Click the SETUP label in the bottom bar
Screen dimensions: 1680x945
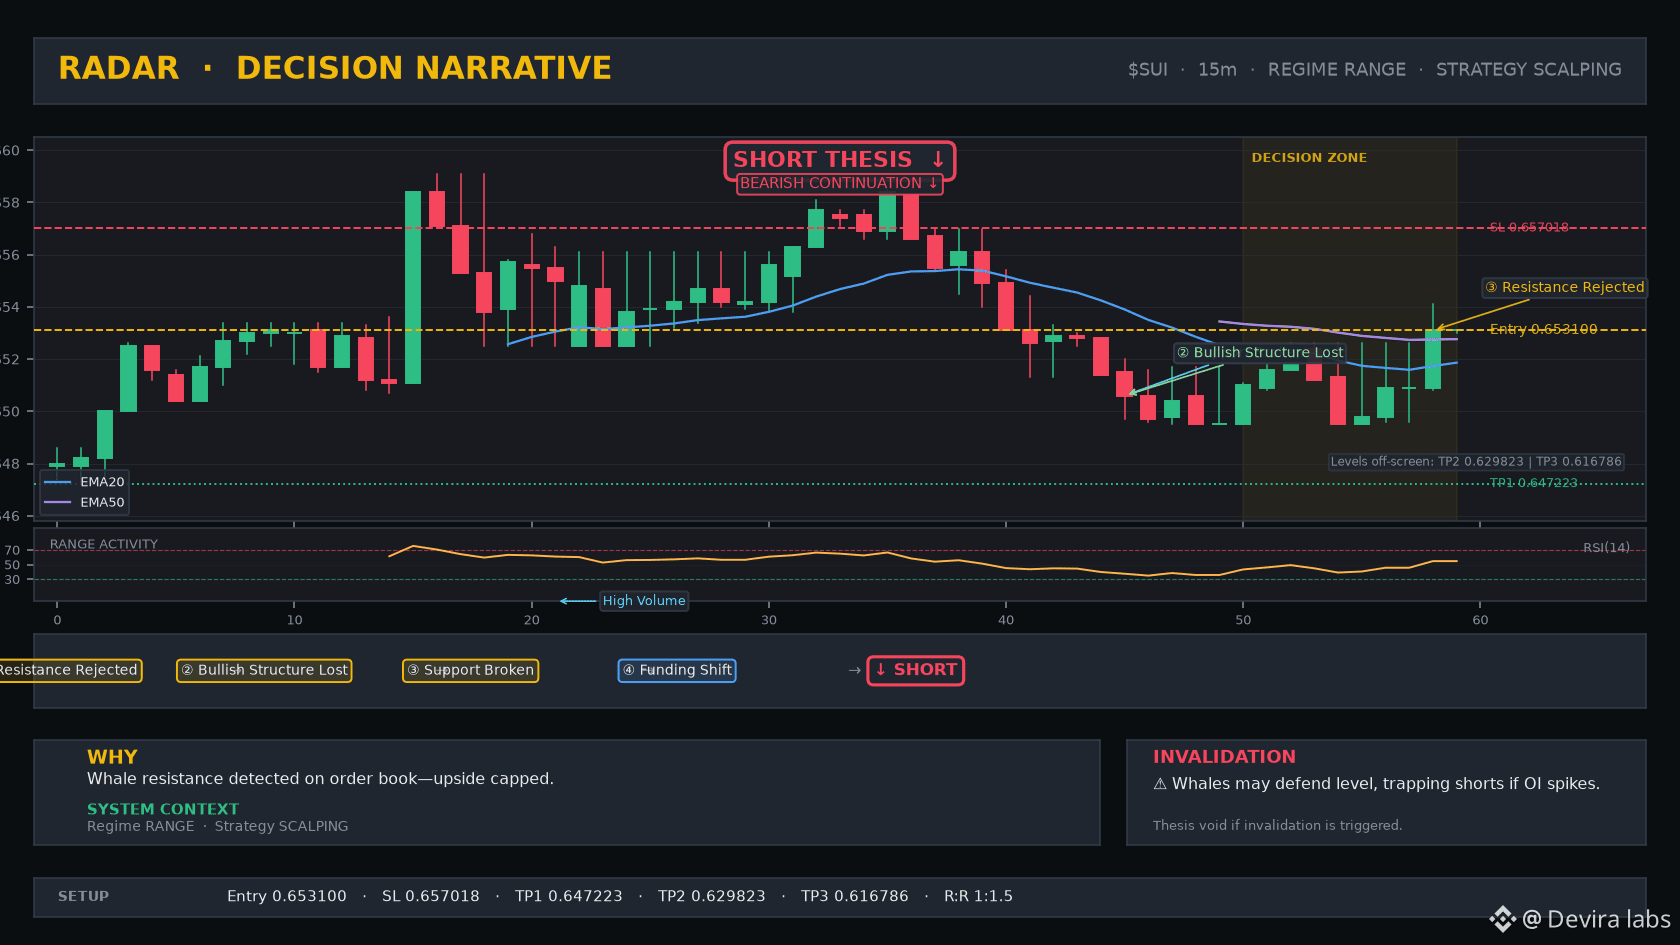click(x=83, y=896)
